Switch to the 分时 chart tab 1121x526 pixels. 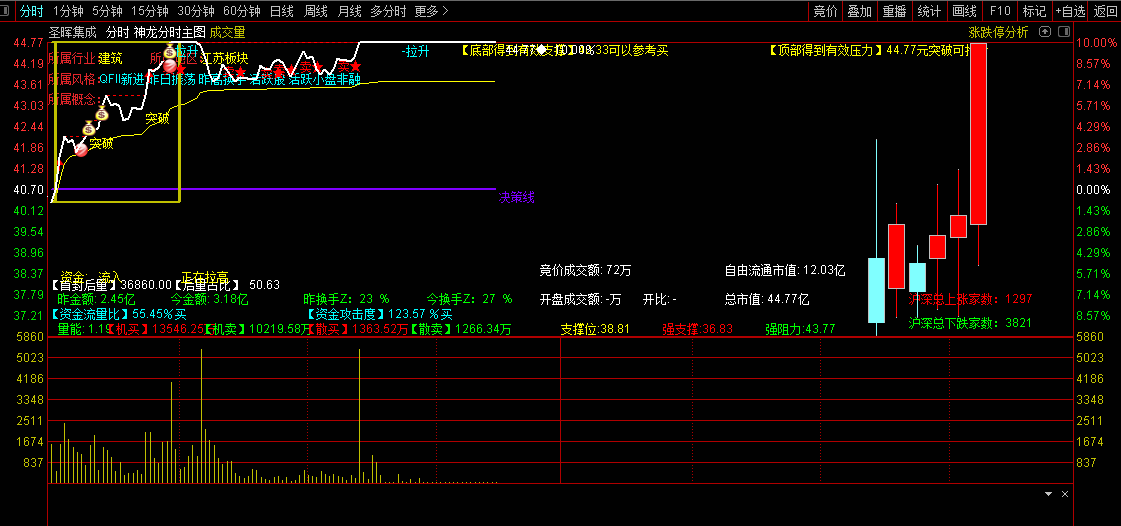[31, 11]
